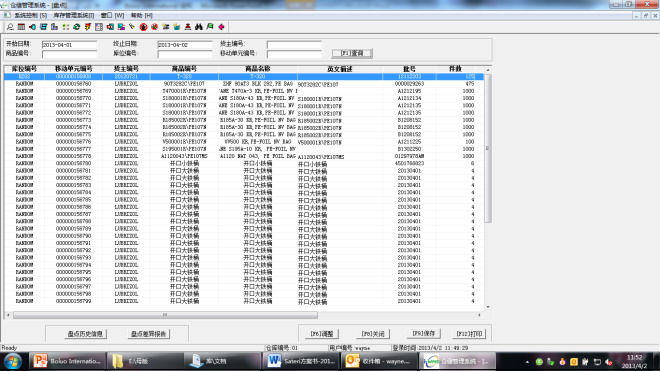This screenshot has width=660, height=371.
Task: Click the [F9]保存 button
Action: pos(423,333)
